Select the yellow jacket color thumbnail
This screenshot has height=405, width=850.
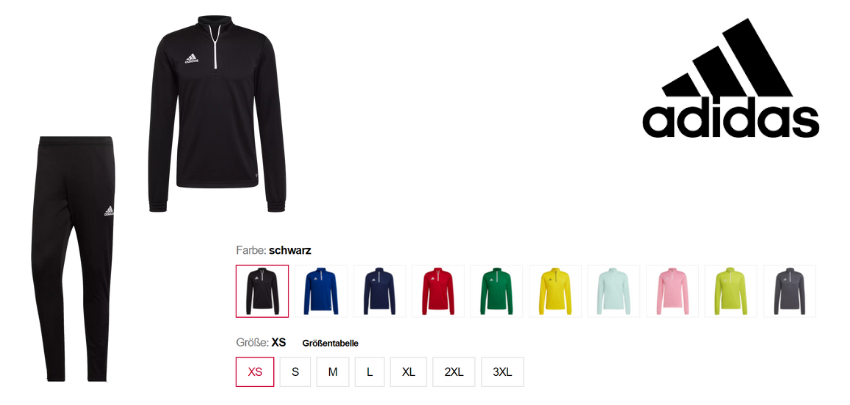[555, 291]
